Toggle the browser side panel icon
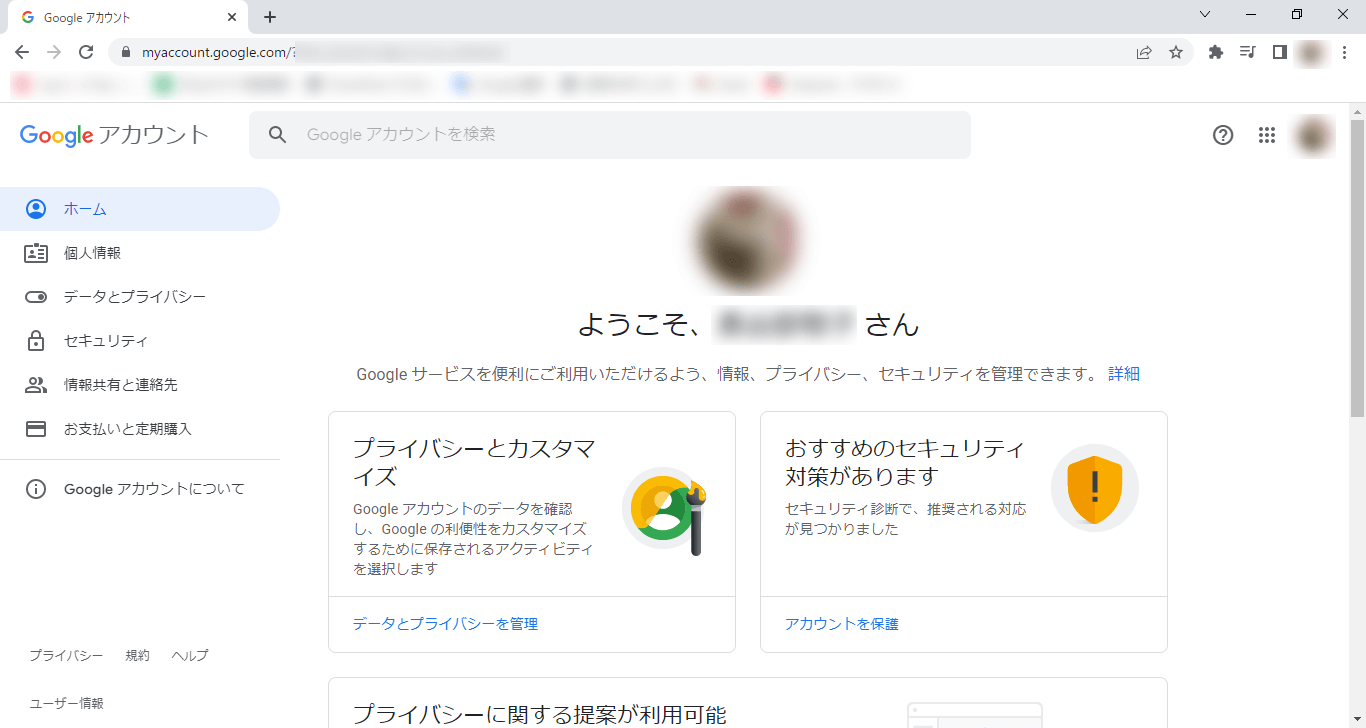Screen dimensions: 1366x728 [x=1279, y=52]
